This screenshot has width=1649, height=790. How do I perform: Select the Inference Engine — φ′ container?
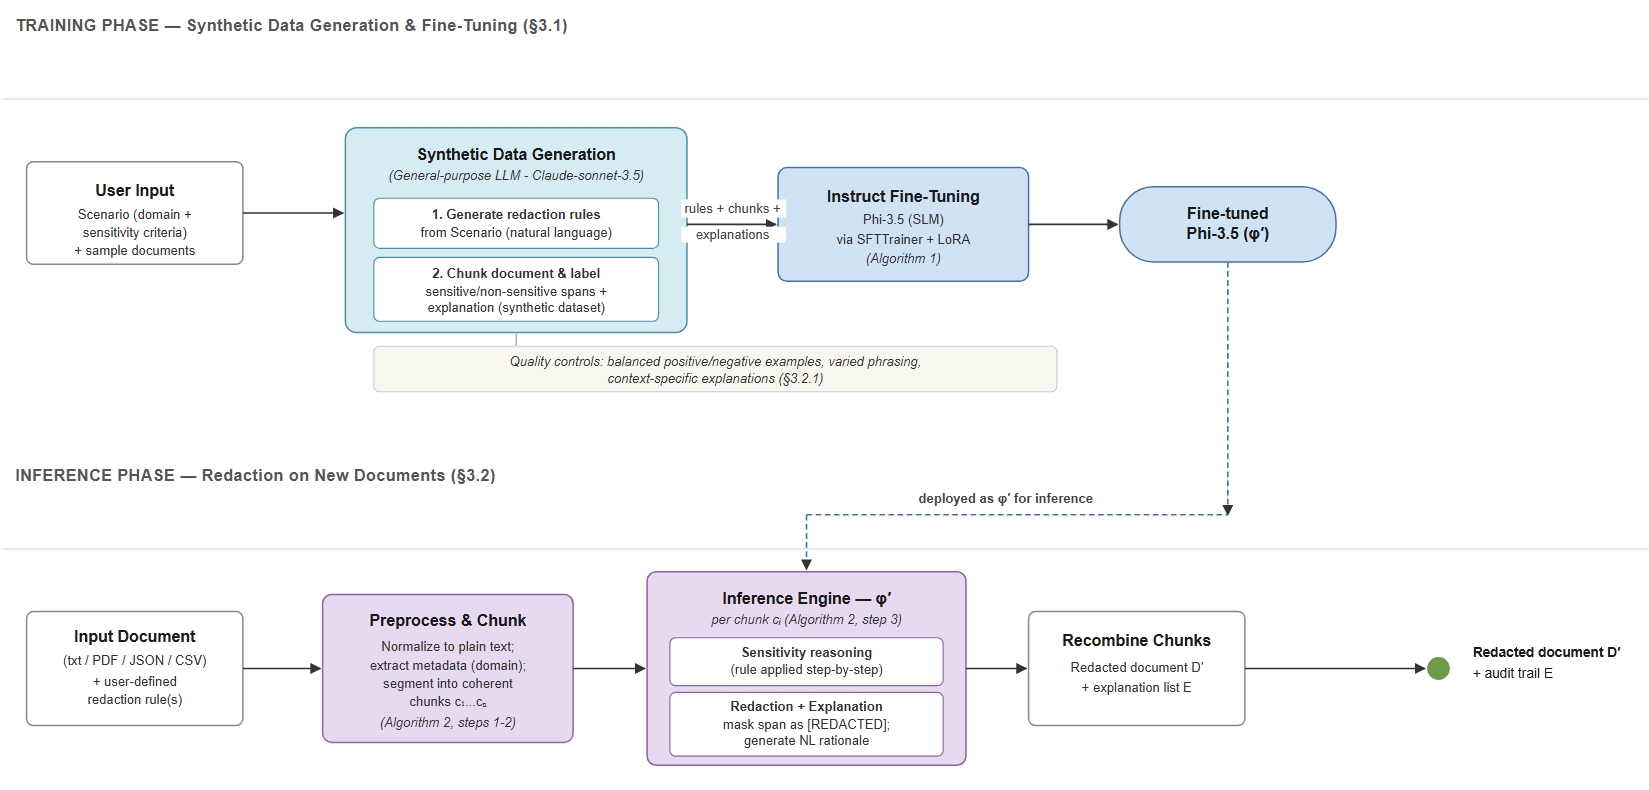point(806,668)
